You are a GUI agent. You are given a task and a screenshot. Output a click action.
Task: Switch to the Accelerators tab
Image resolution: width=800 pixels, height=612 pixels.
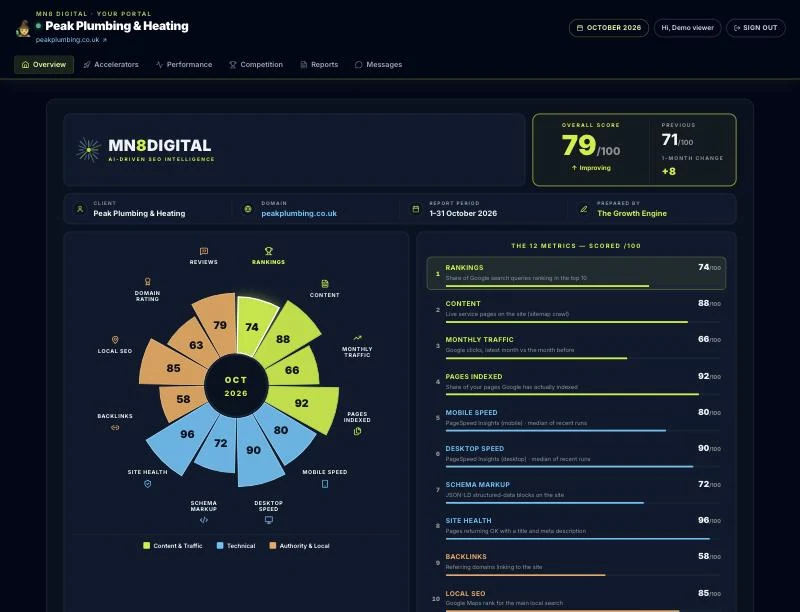111,65
